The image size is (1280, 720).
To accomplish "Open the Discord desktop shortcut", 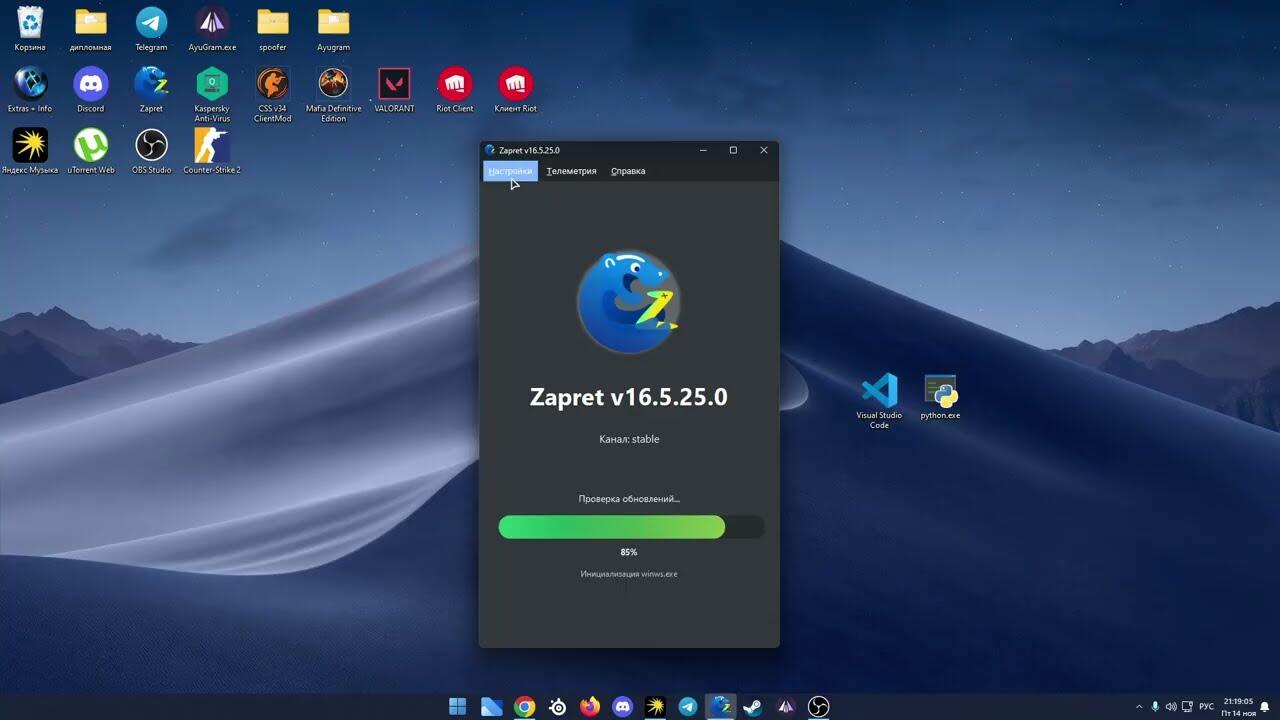I will pyautogui.click(x=91, y=84).
